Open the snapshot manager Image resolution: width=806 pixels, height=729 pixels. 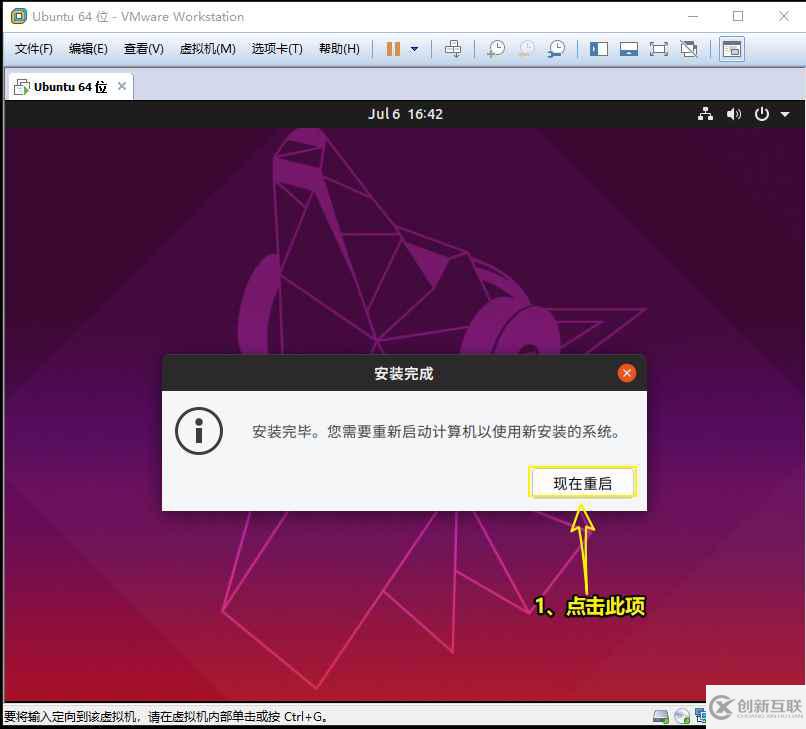coord(556,49)
